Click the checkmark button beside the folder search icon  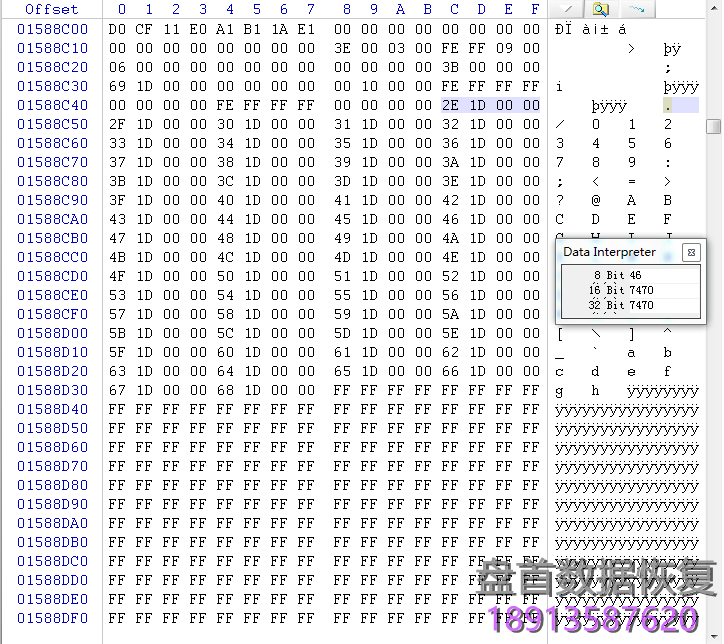tap(568, 9)
